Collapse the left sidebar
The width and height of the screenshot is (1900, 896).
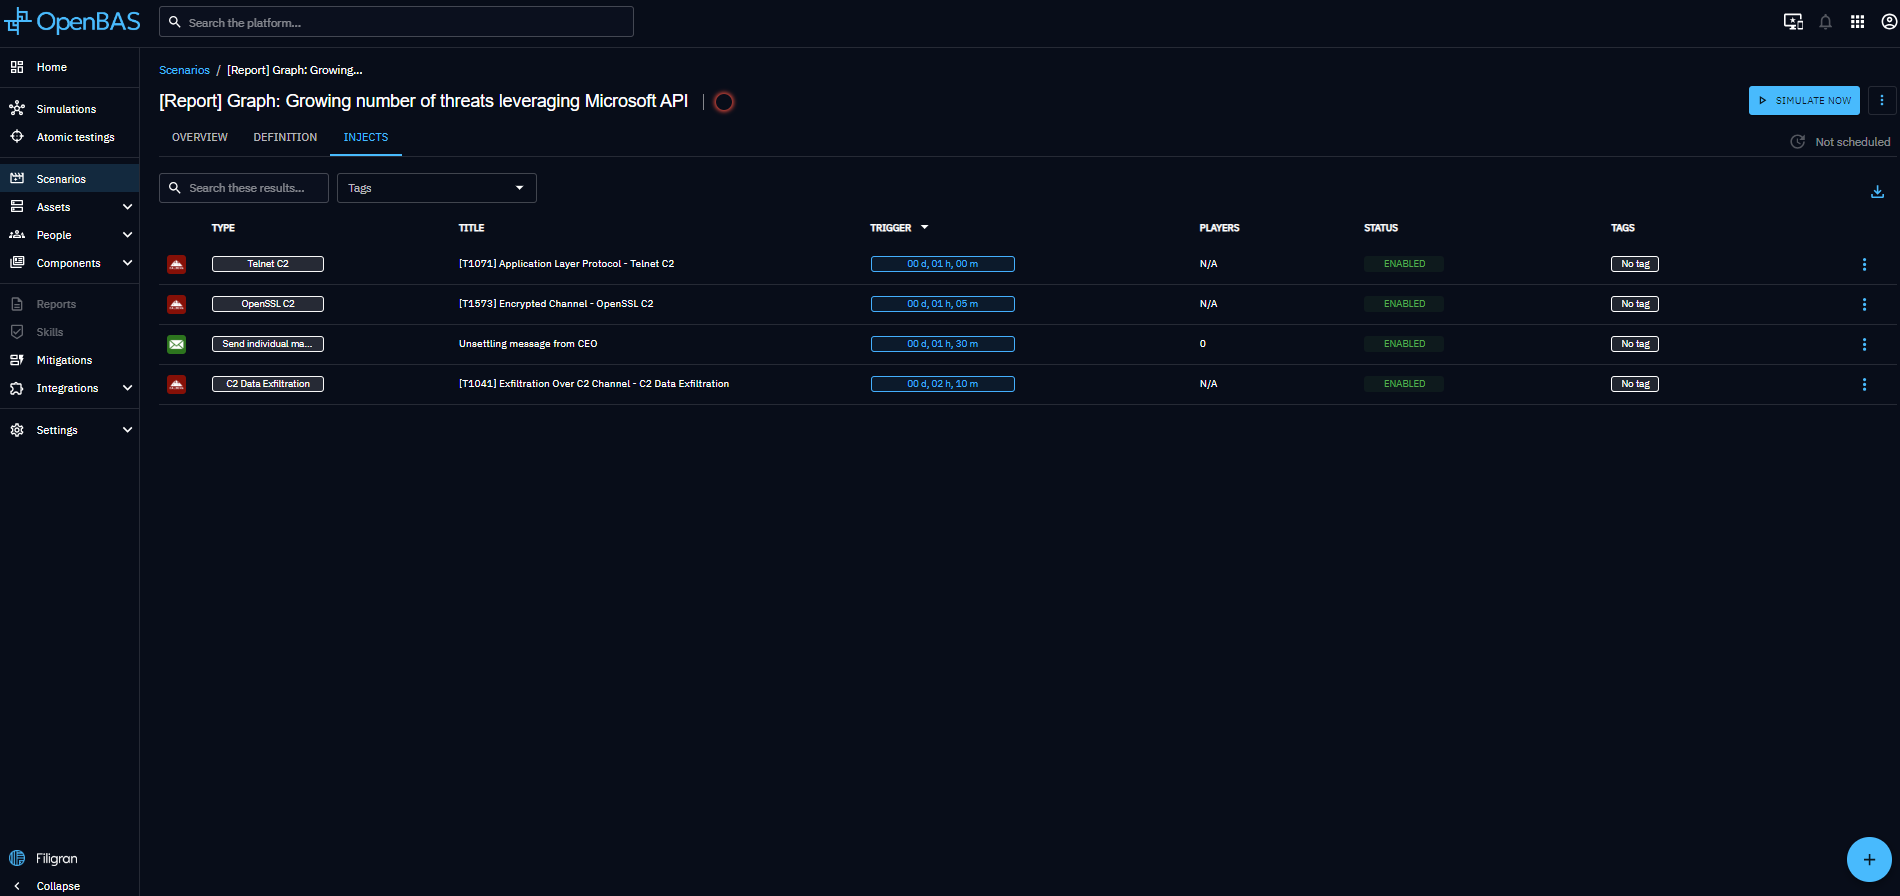[57, 886]
